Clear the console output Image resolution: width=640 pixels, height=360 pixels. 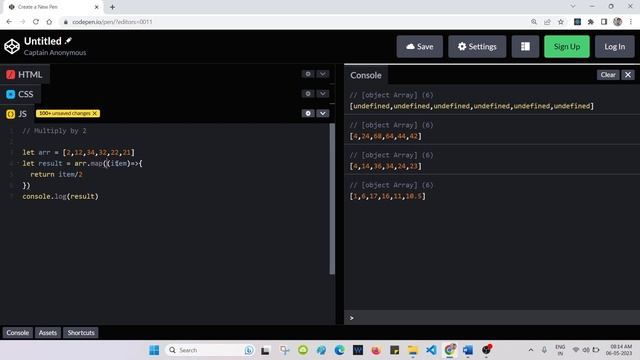608,75
